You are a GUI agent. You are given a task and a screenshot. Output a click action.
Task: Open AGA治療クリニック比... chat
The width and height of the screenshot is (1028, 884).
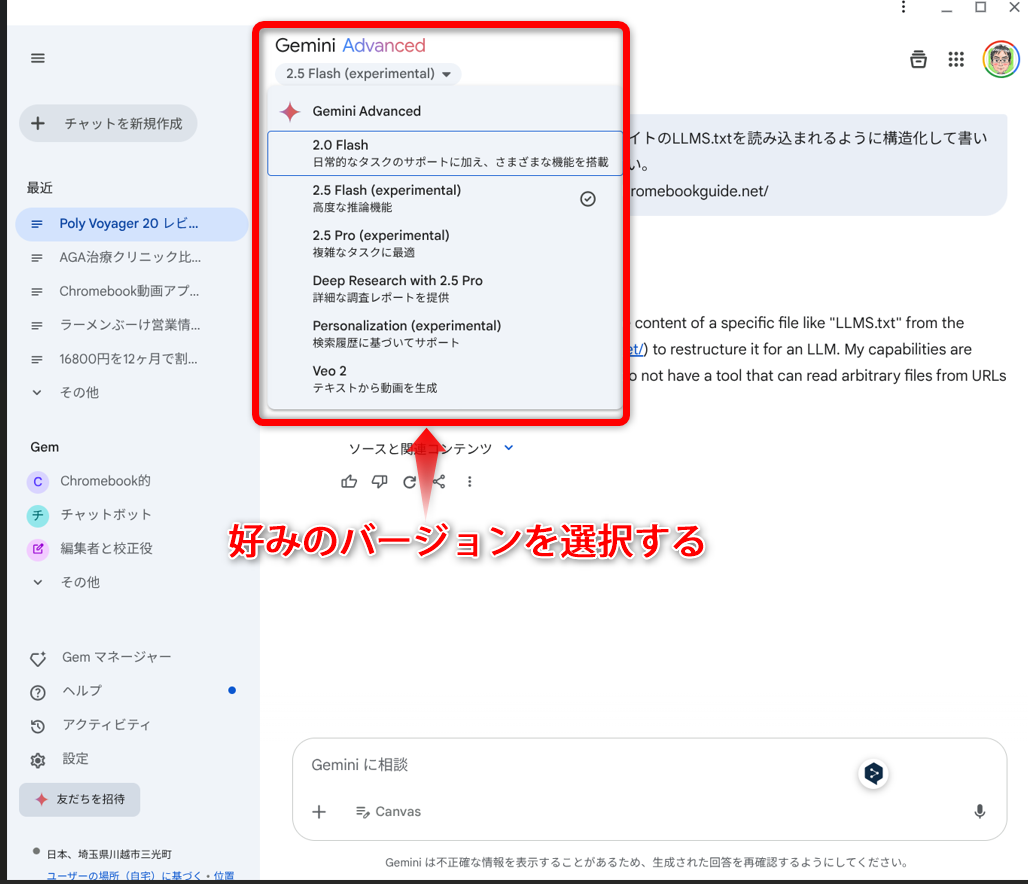pos(132,258)
